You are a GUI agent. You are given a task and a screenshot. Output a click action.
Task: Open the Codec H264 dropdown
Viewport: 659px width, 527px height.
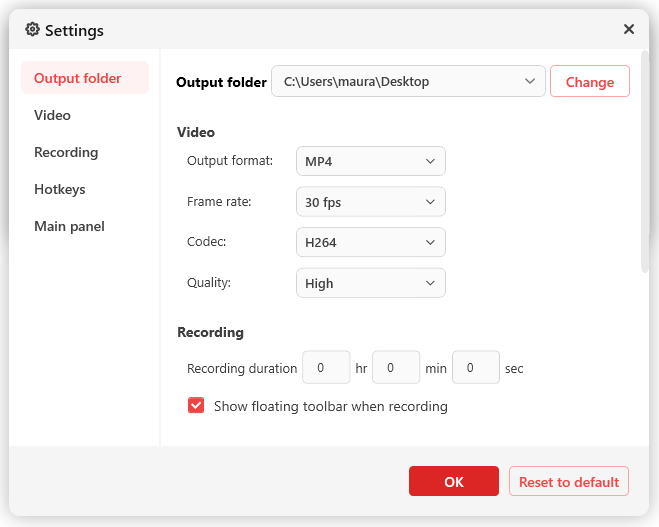point(371,242)
